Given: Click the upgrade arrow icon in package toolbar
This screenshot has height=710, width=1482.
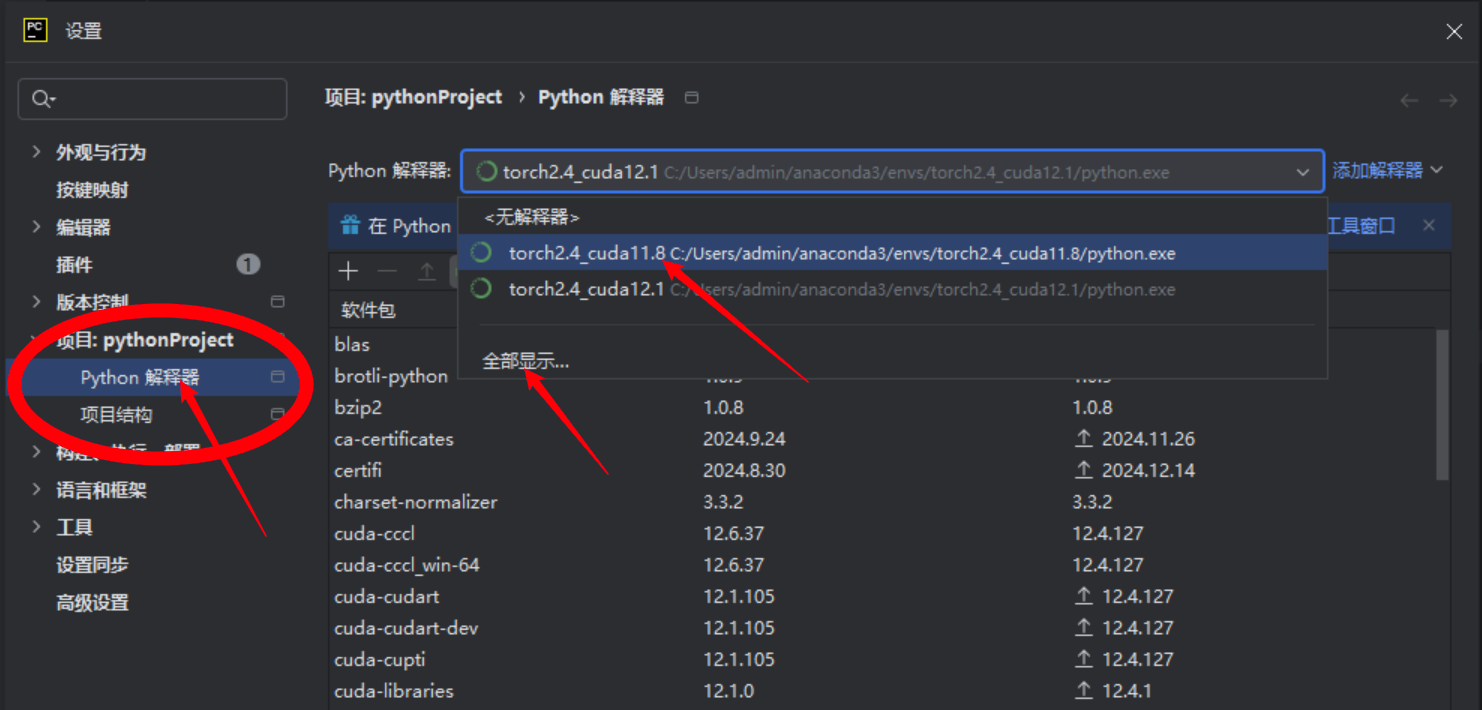Looking at the screenshot, I should click(427, 271).
